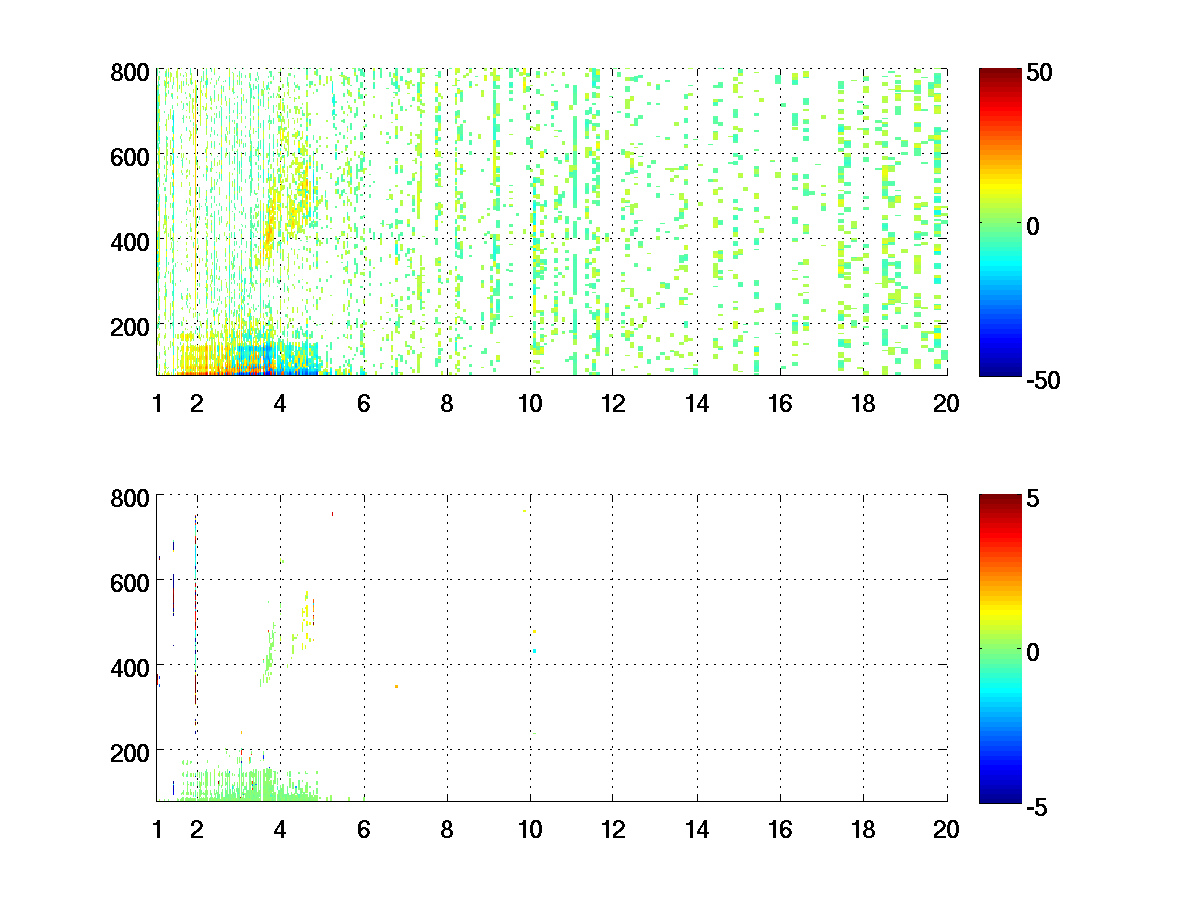The width and height of the screenshot is (1200, 900).
Task: Click the bottom plot's "20" x-axis tick label
Action: 947,829
